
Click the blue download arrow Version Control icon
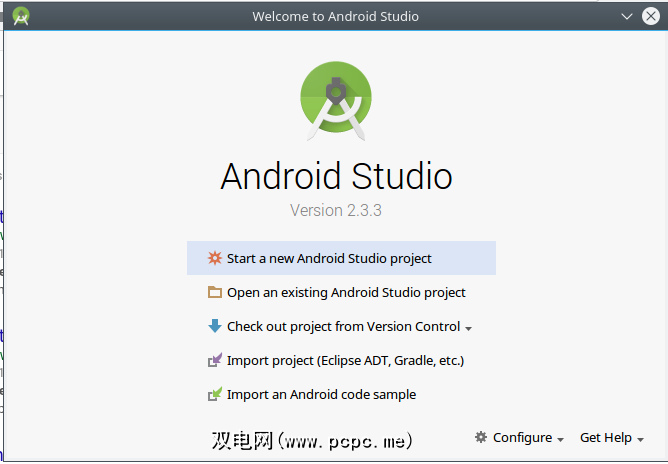coord(215,326)
